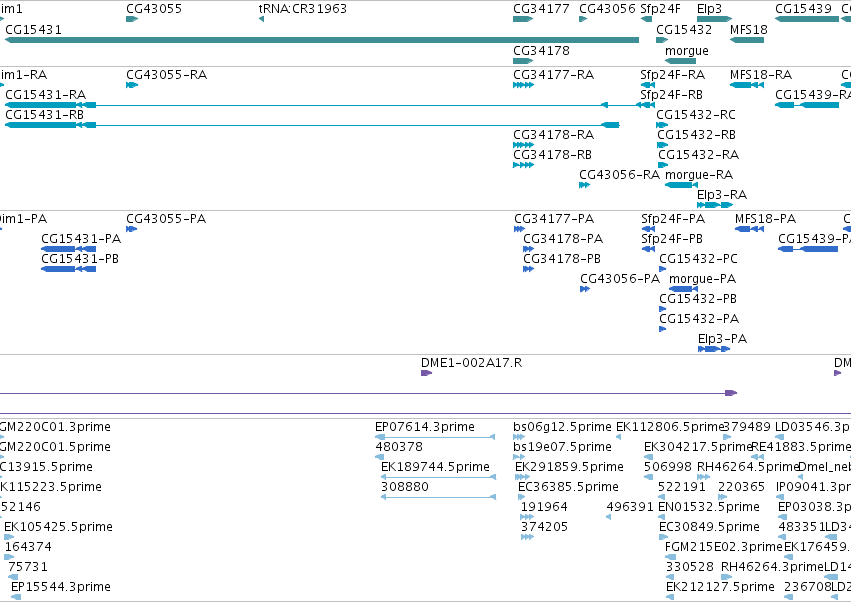Select the MFS18-RA transcript label
The width and height of the screenshot is (851, 602).
[x=760, y=74]
